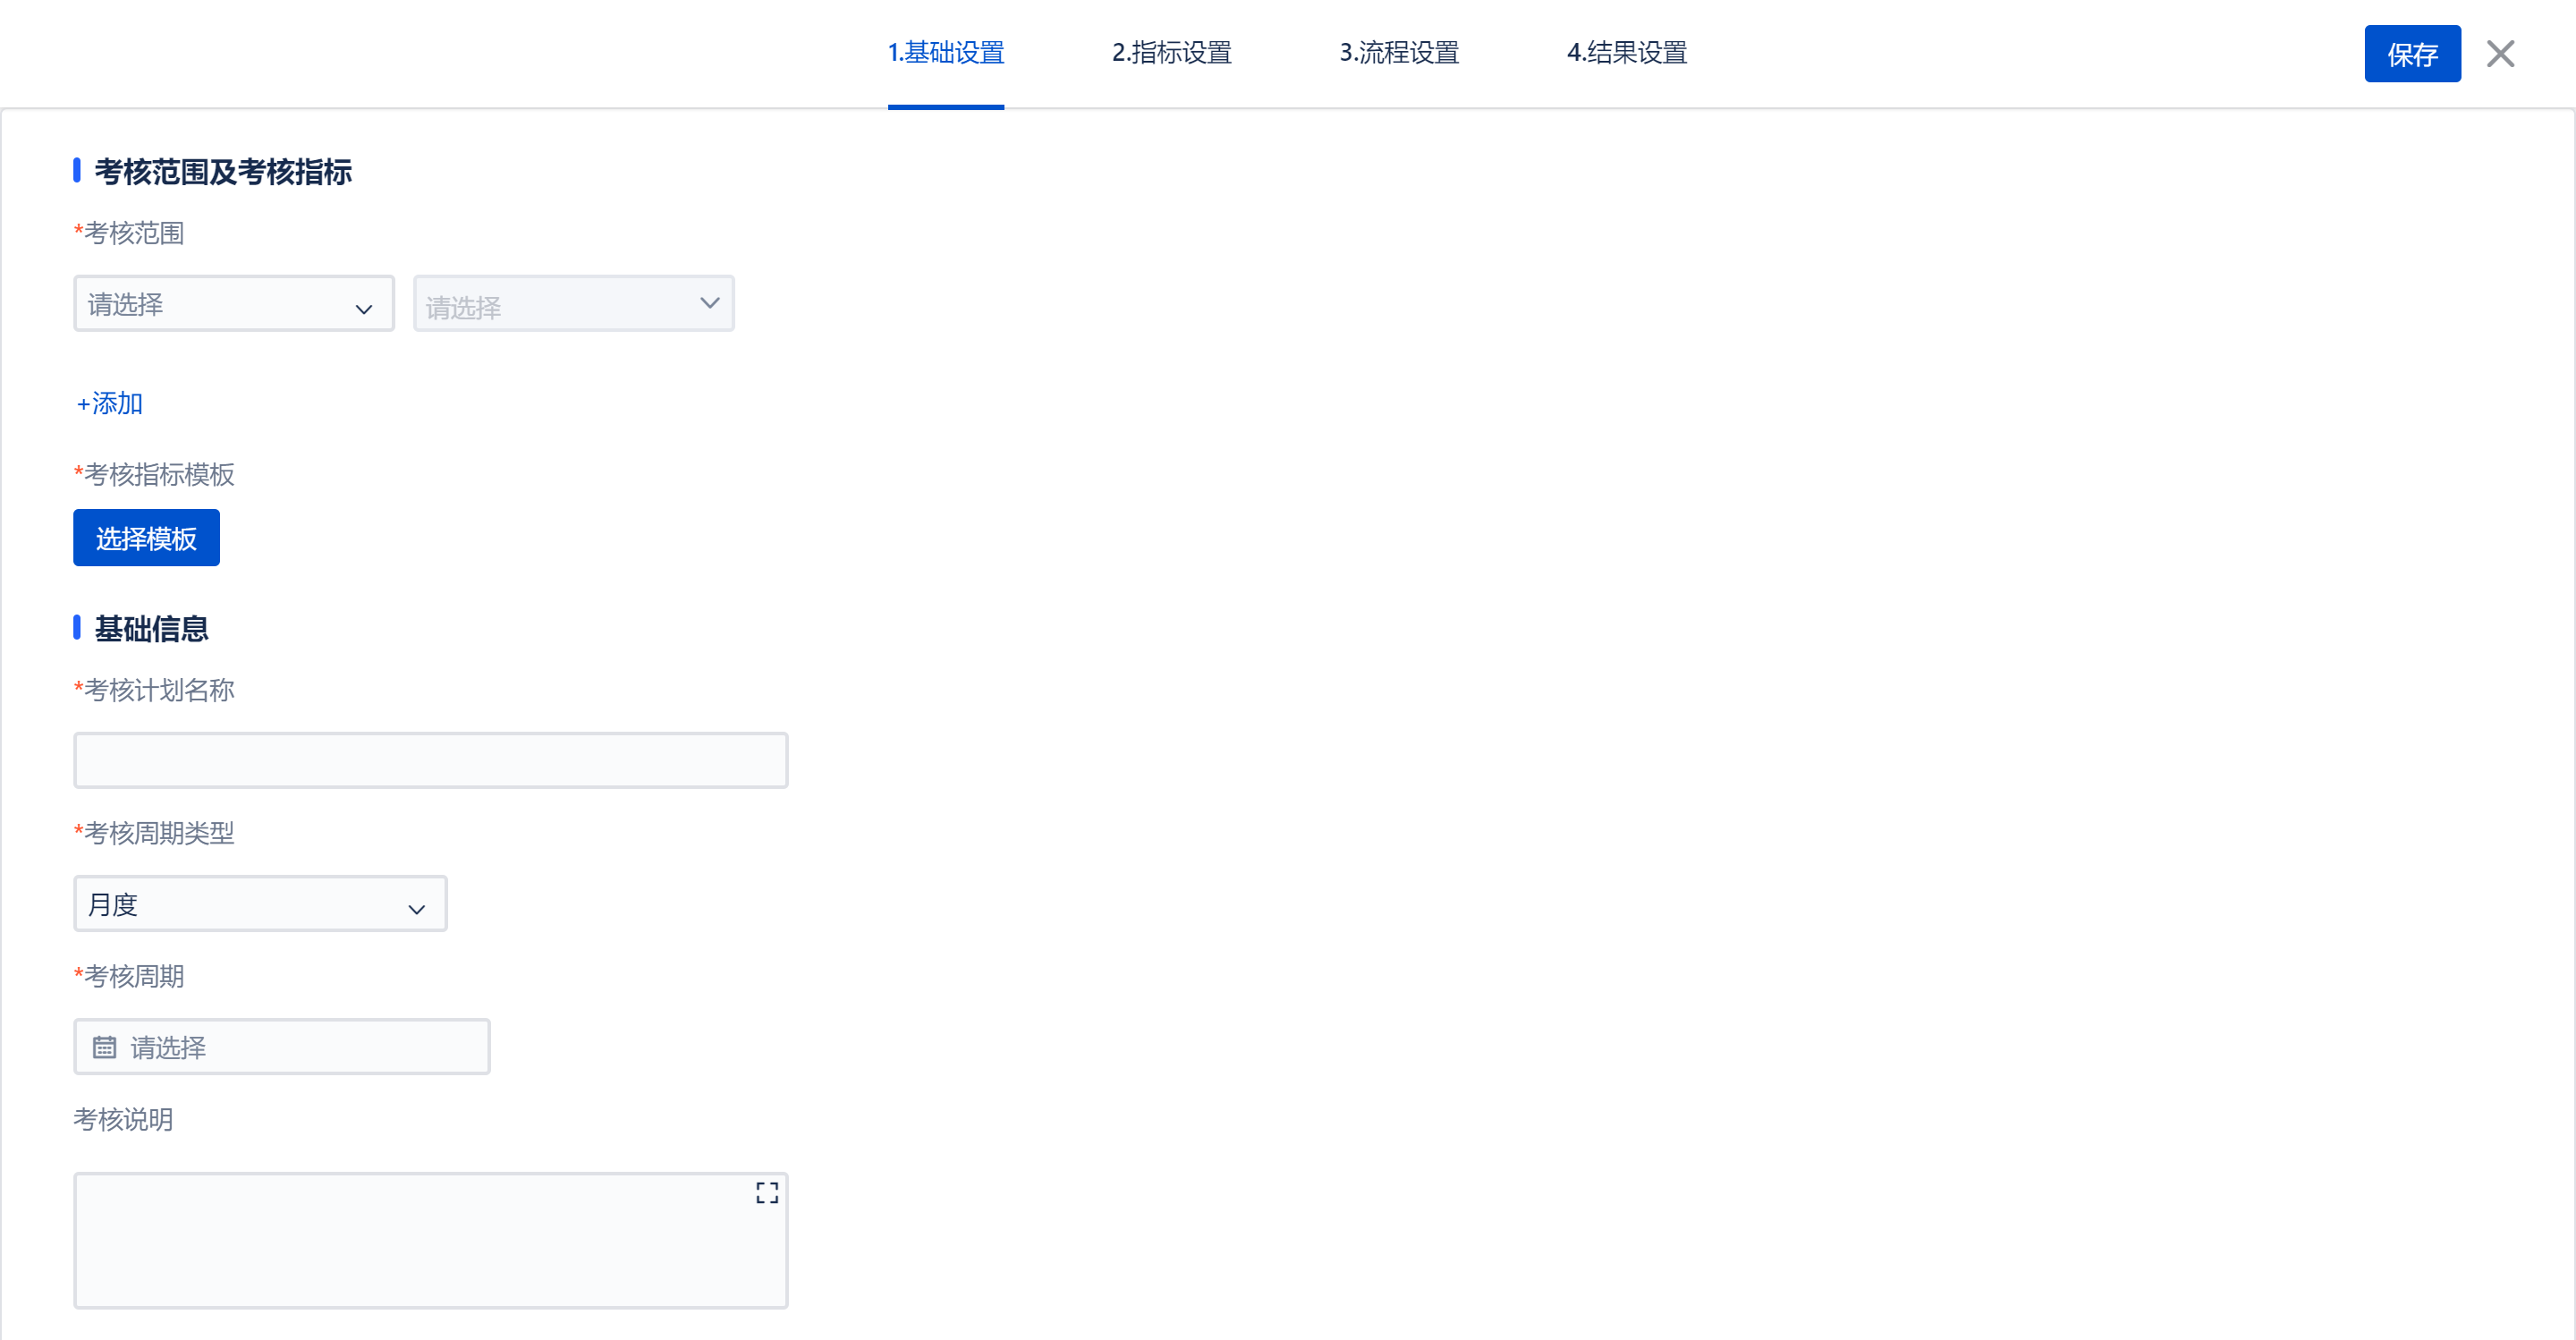The width and height of the screenshot is (2576, 1340).
Task: Select the 4.结果设置 tab
Action: tap(1626, 52)
